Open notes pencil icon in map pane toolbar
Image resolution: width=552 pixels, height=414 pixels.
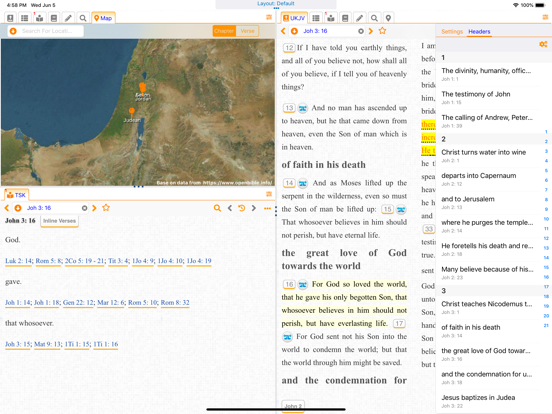[68, 18]
